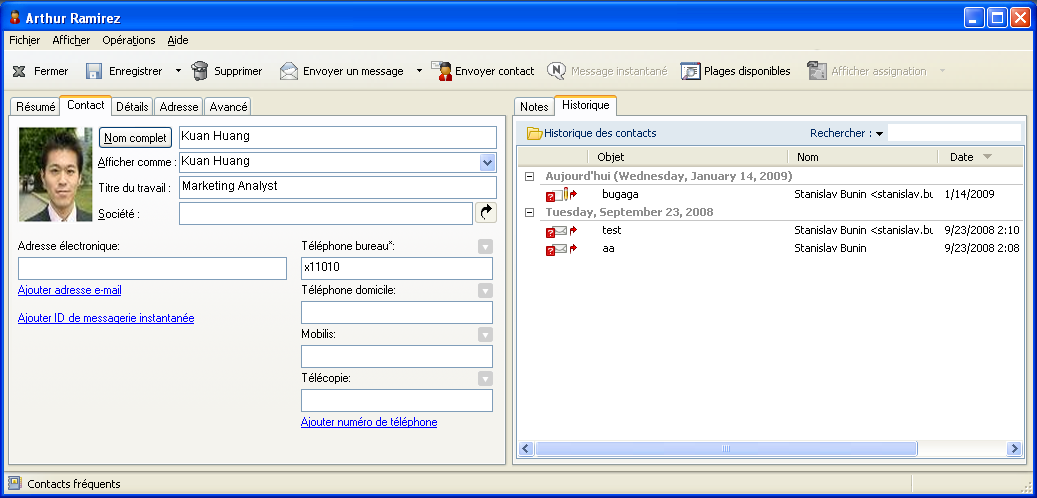Viewport: 1037px width, 498px height.
Task: Open Plages disponibles from toolbar
Action: [x=735, y=71]
